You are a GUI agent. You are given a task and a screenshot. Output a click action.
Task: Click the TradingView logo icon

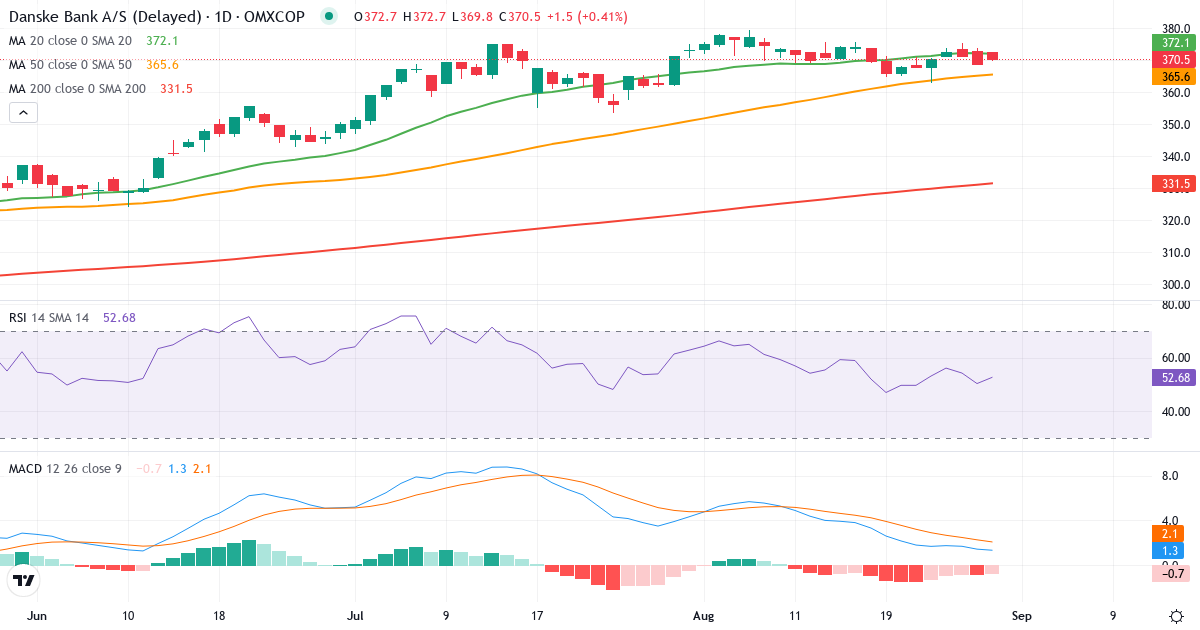pyautogui.click(x=24, y=579)
